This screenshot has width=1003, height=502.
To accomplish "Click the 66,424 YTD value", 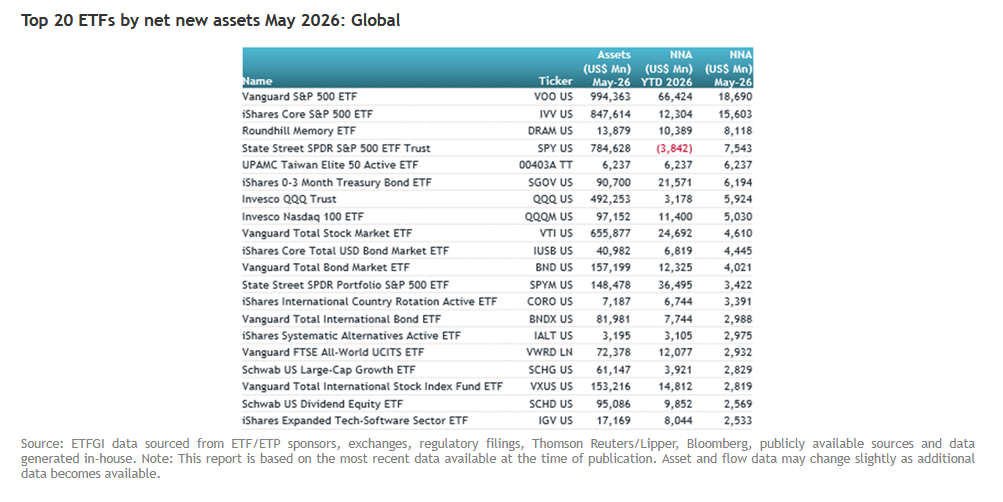I will point(675,97).
